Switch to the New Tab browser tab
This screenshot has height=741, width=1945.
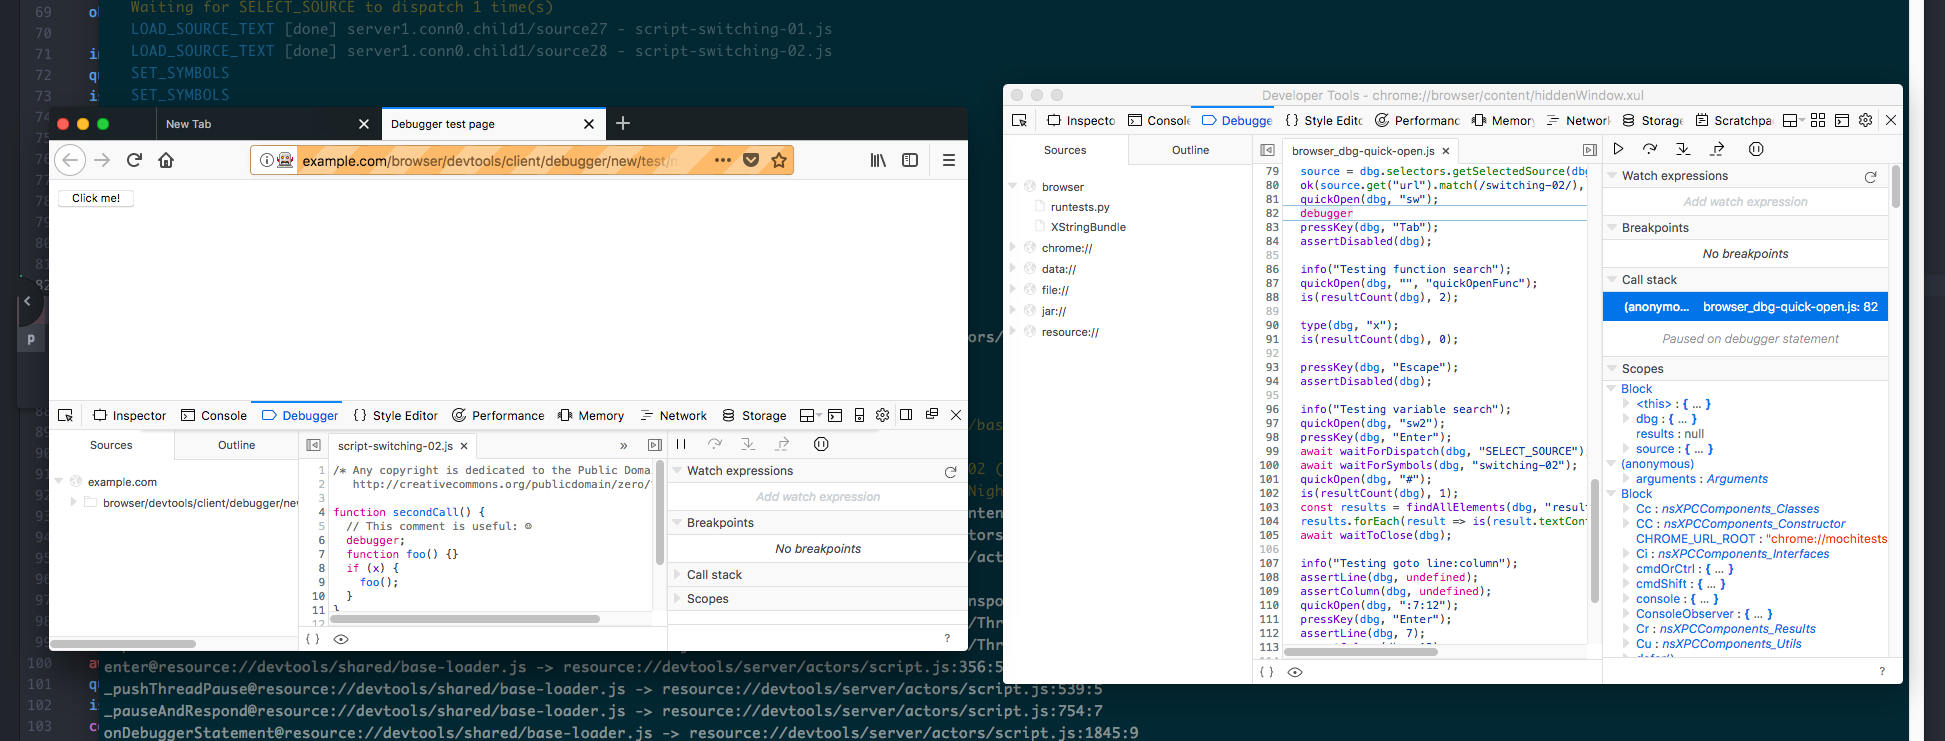[x=189, y=124]
